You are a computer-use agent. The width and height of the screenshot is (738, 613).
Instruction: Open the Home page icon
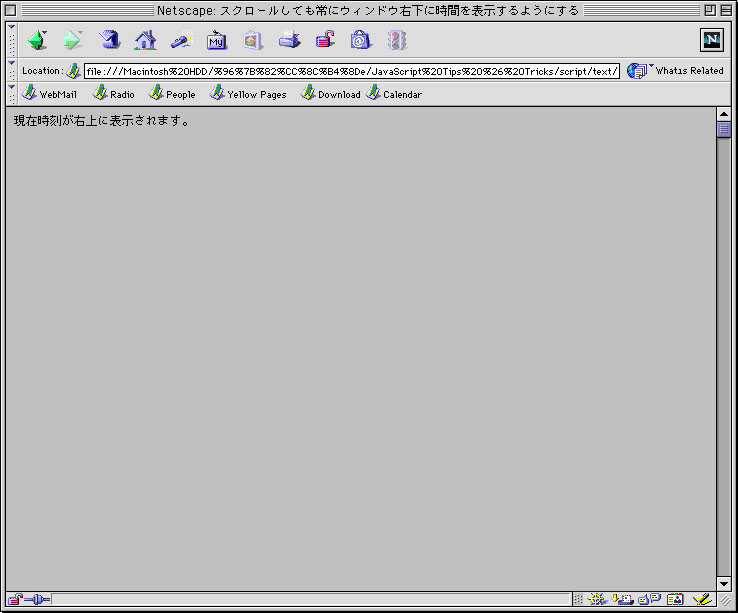click(x=145, y=40)
